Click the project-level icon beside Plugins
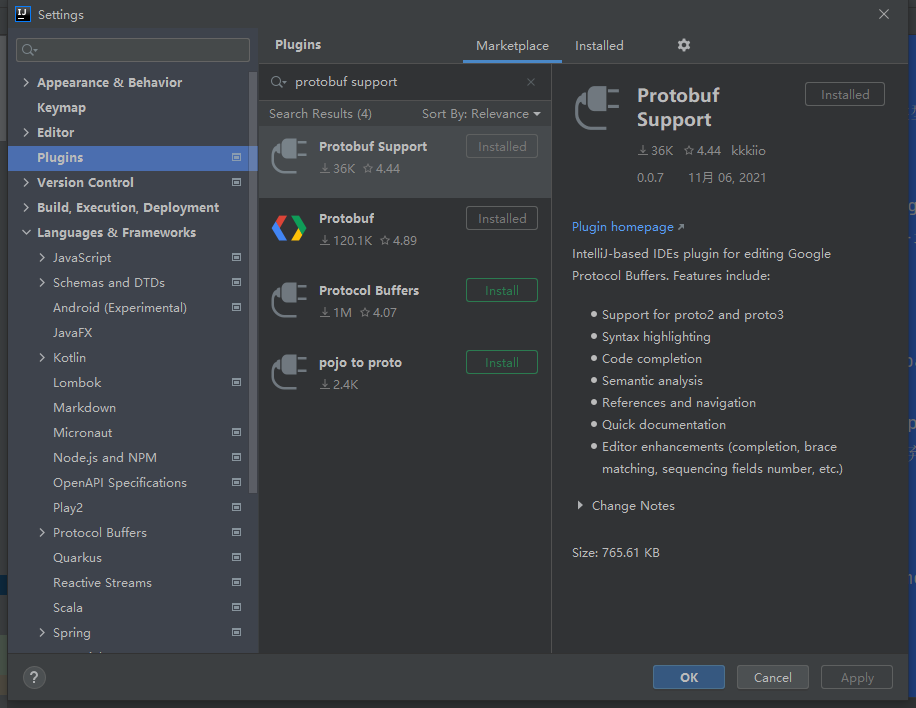 tap(237, 157)
